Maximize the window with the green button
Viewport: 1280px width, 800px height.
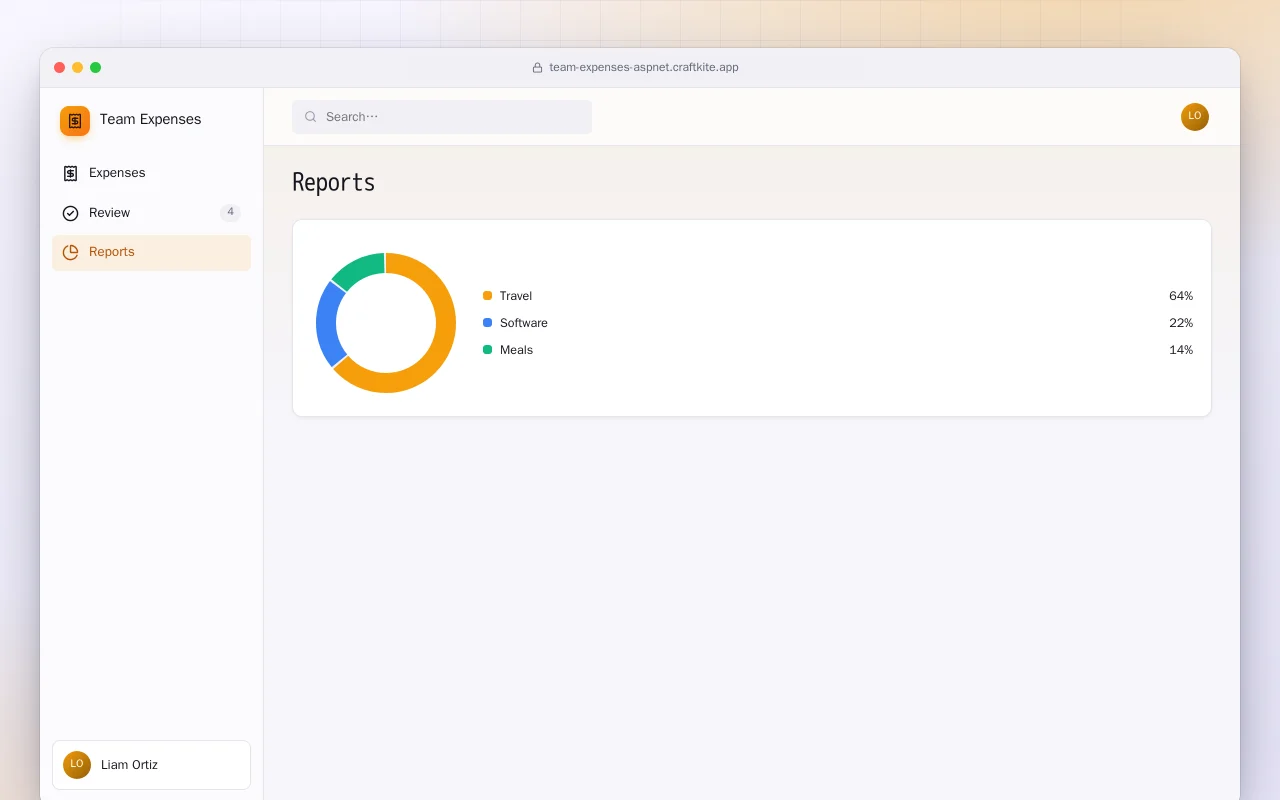point(96,68)
